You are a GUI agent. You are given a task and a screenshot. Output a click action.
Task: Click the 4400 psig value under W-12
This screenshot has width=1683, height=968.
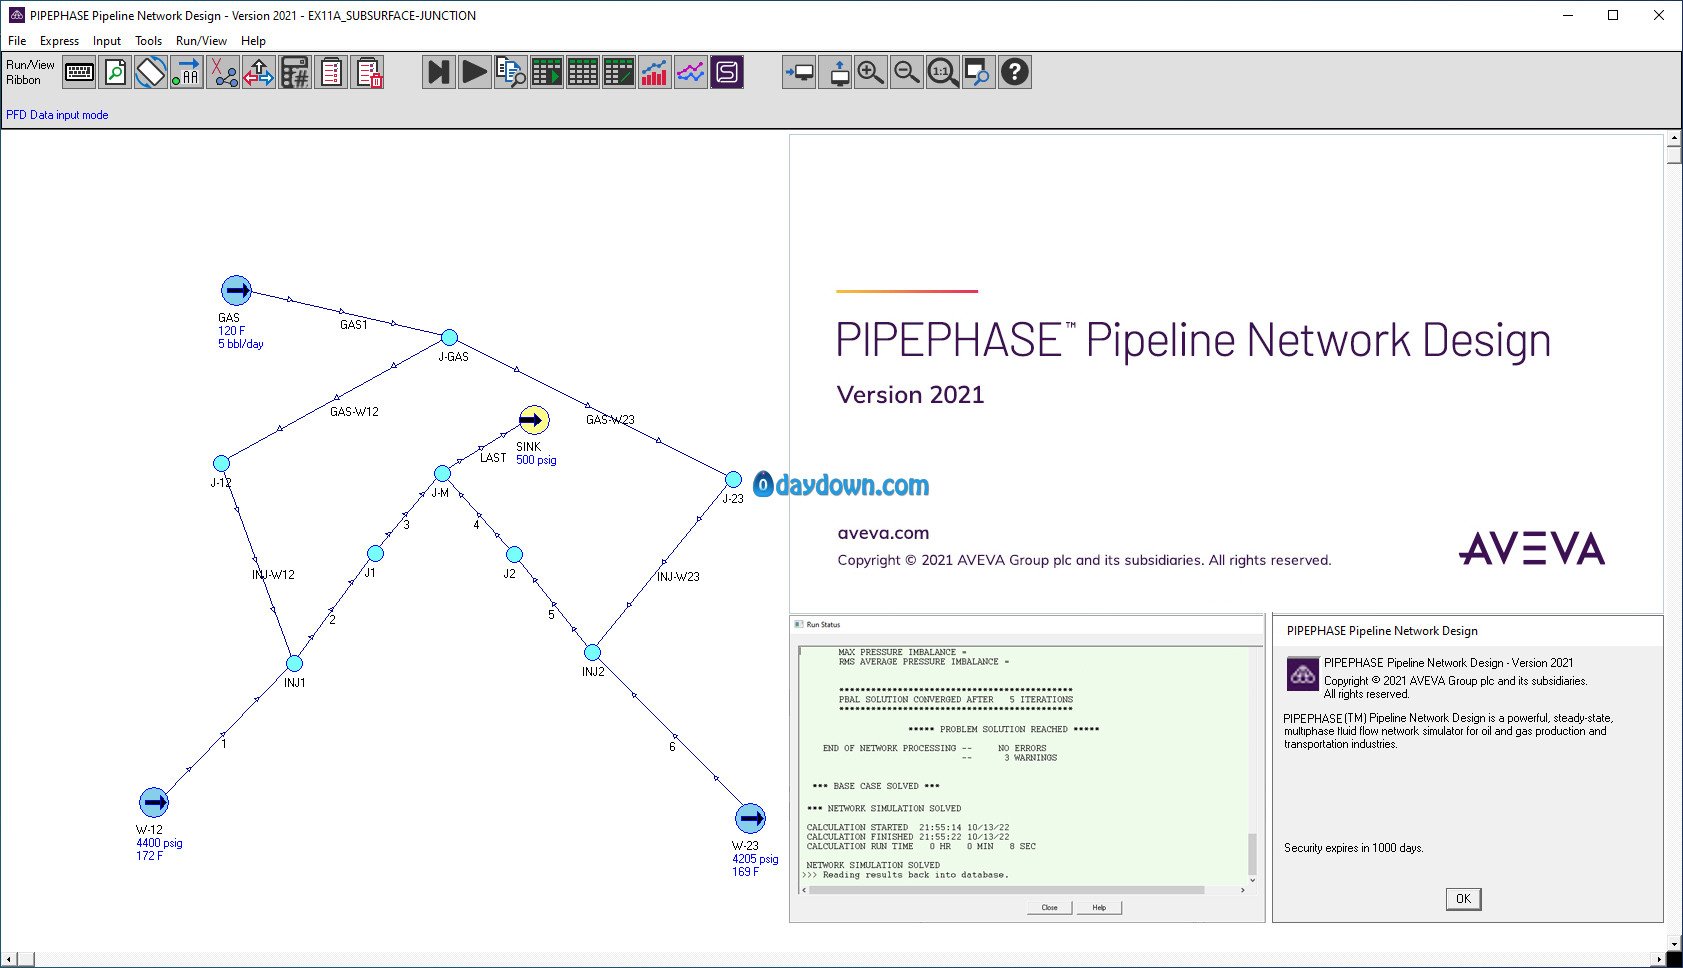[x=159, y=843]
